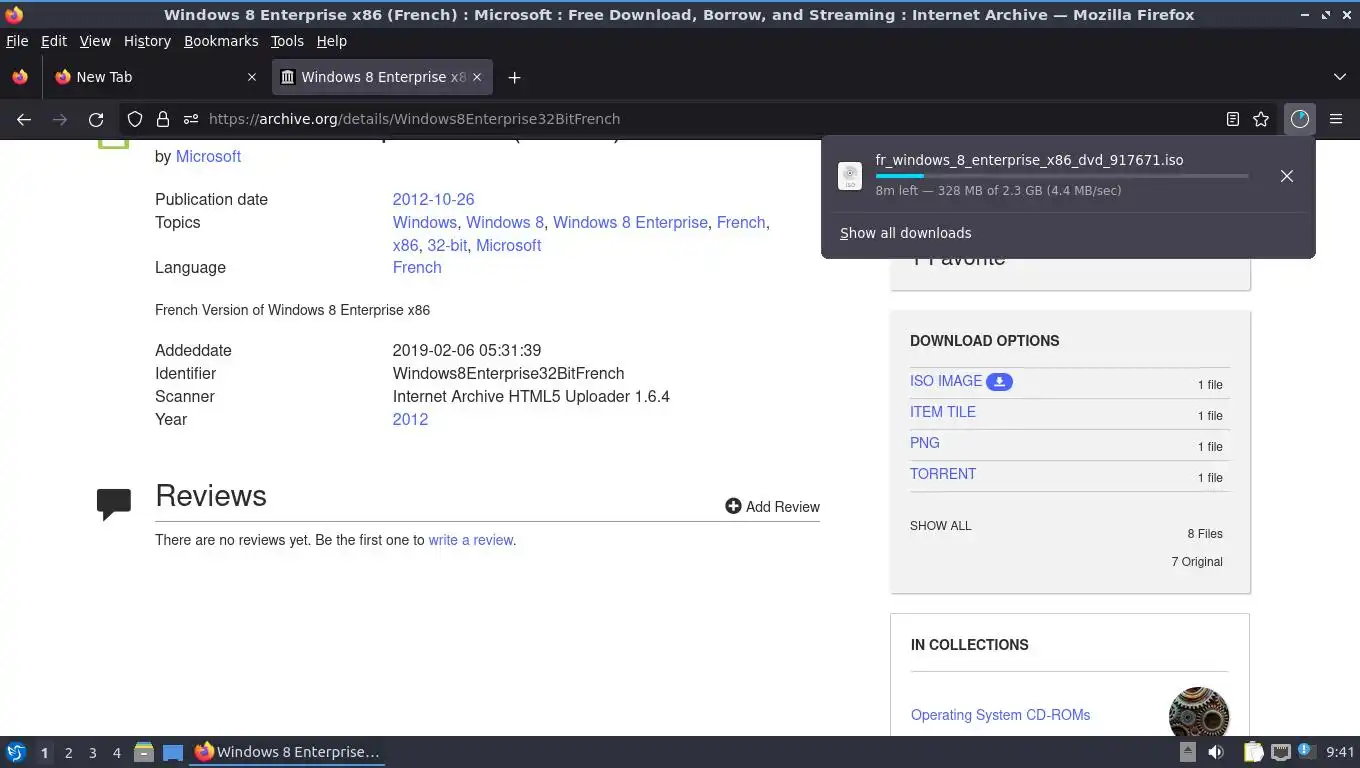Open the Help menu
1360x768 pixels.
[332, 41]
